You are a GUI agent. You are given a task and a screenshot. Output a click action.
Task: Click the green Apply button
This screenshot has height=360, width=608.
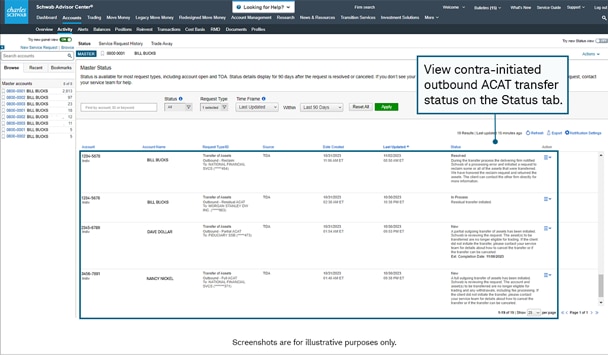386,107
